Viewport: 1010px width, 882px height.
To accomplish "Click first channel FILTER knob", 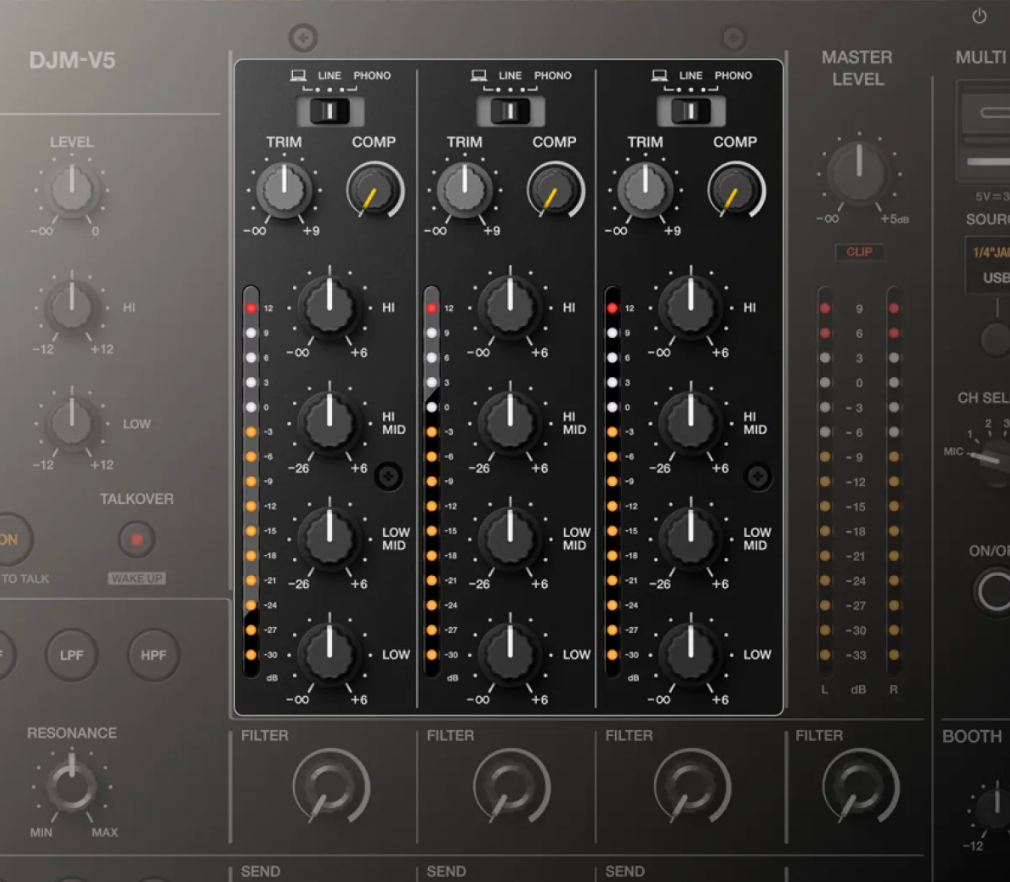I will tap(330, 786).
